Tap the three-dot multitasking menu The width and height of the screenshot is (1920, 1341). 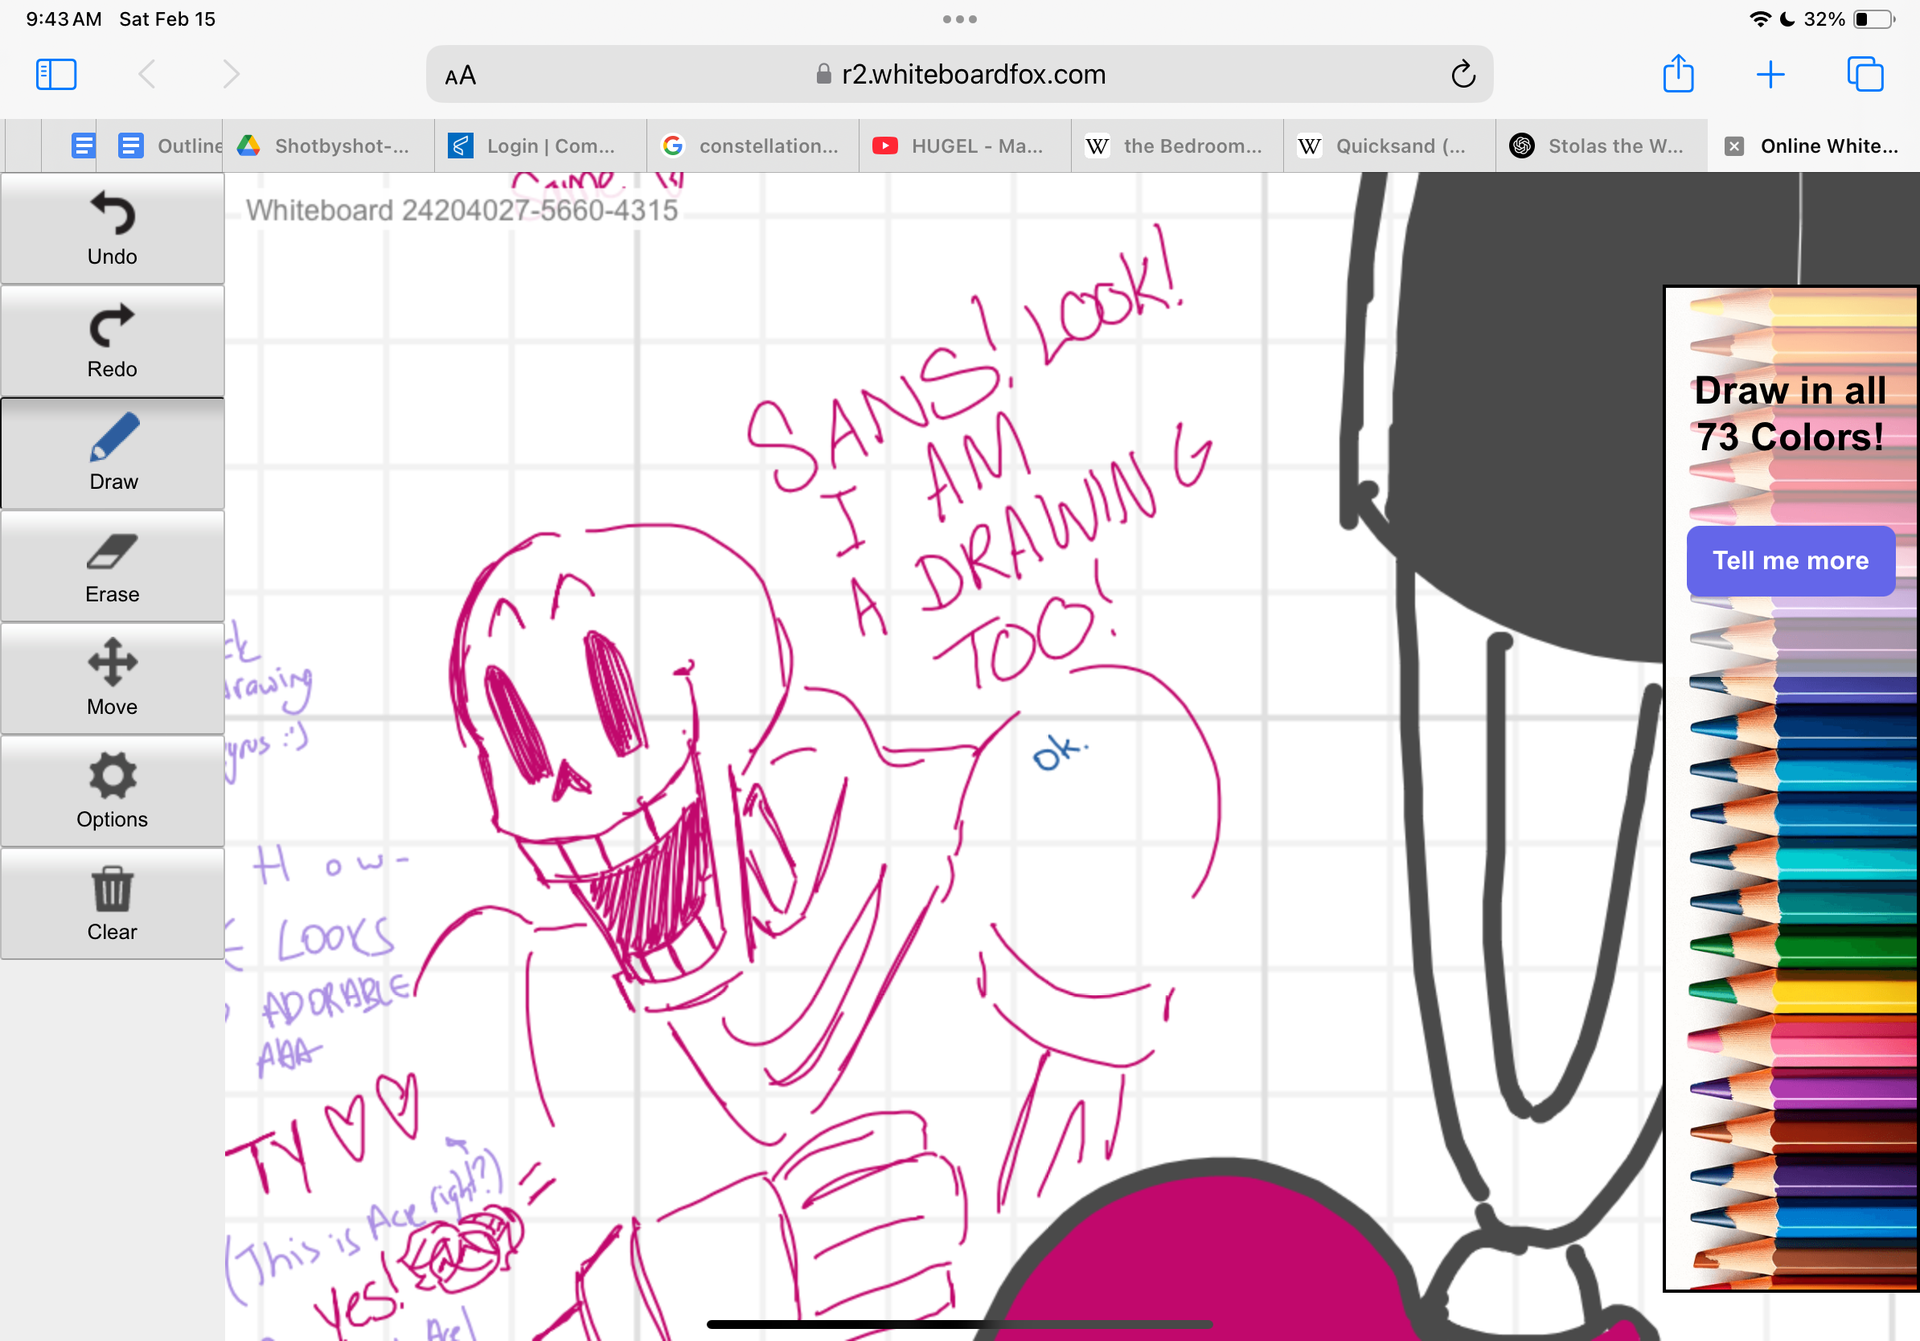click(960, 19)
